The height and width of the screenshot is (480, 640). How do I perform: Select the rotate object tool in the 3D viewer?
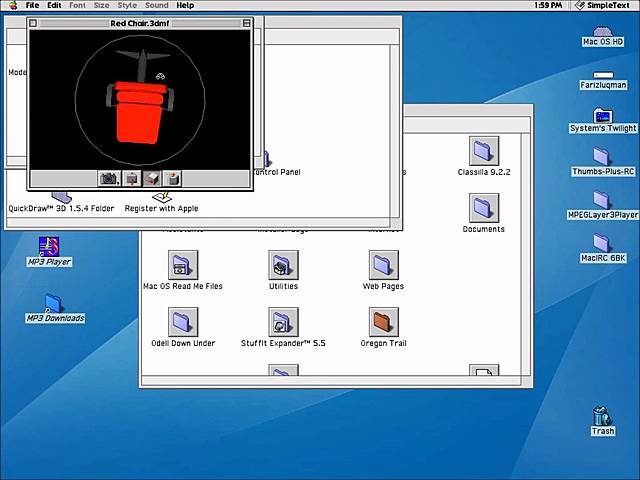coord(152,179)
